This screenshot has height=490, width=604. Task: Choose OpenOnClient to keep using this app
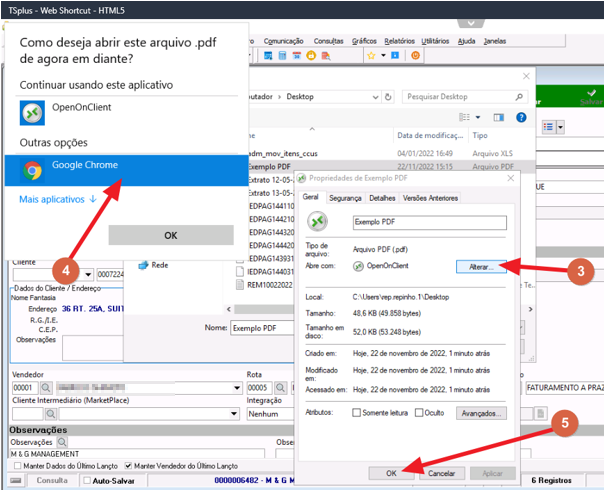click(126, 112)
